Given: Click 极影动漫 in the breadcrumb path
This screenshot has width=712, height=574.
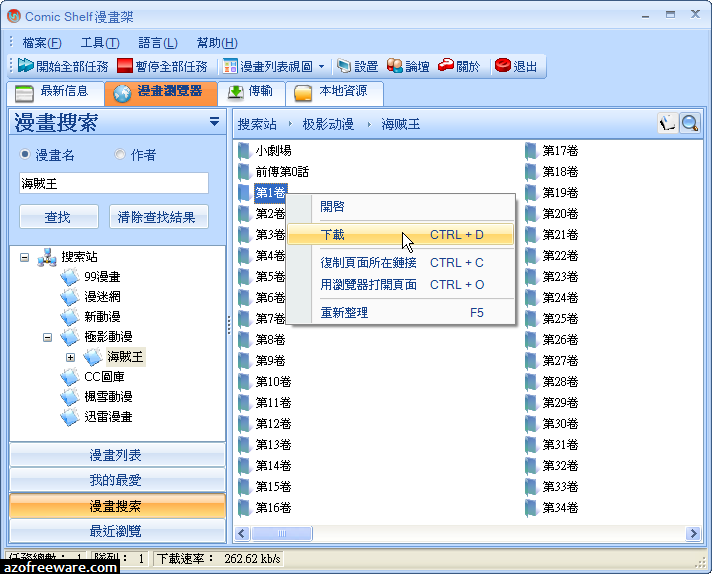Looking at the screenshot, I should click(x=328, y=124).
